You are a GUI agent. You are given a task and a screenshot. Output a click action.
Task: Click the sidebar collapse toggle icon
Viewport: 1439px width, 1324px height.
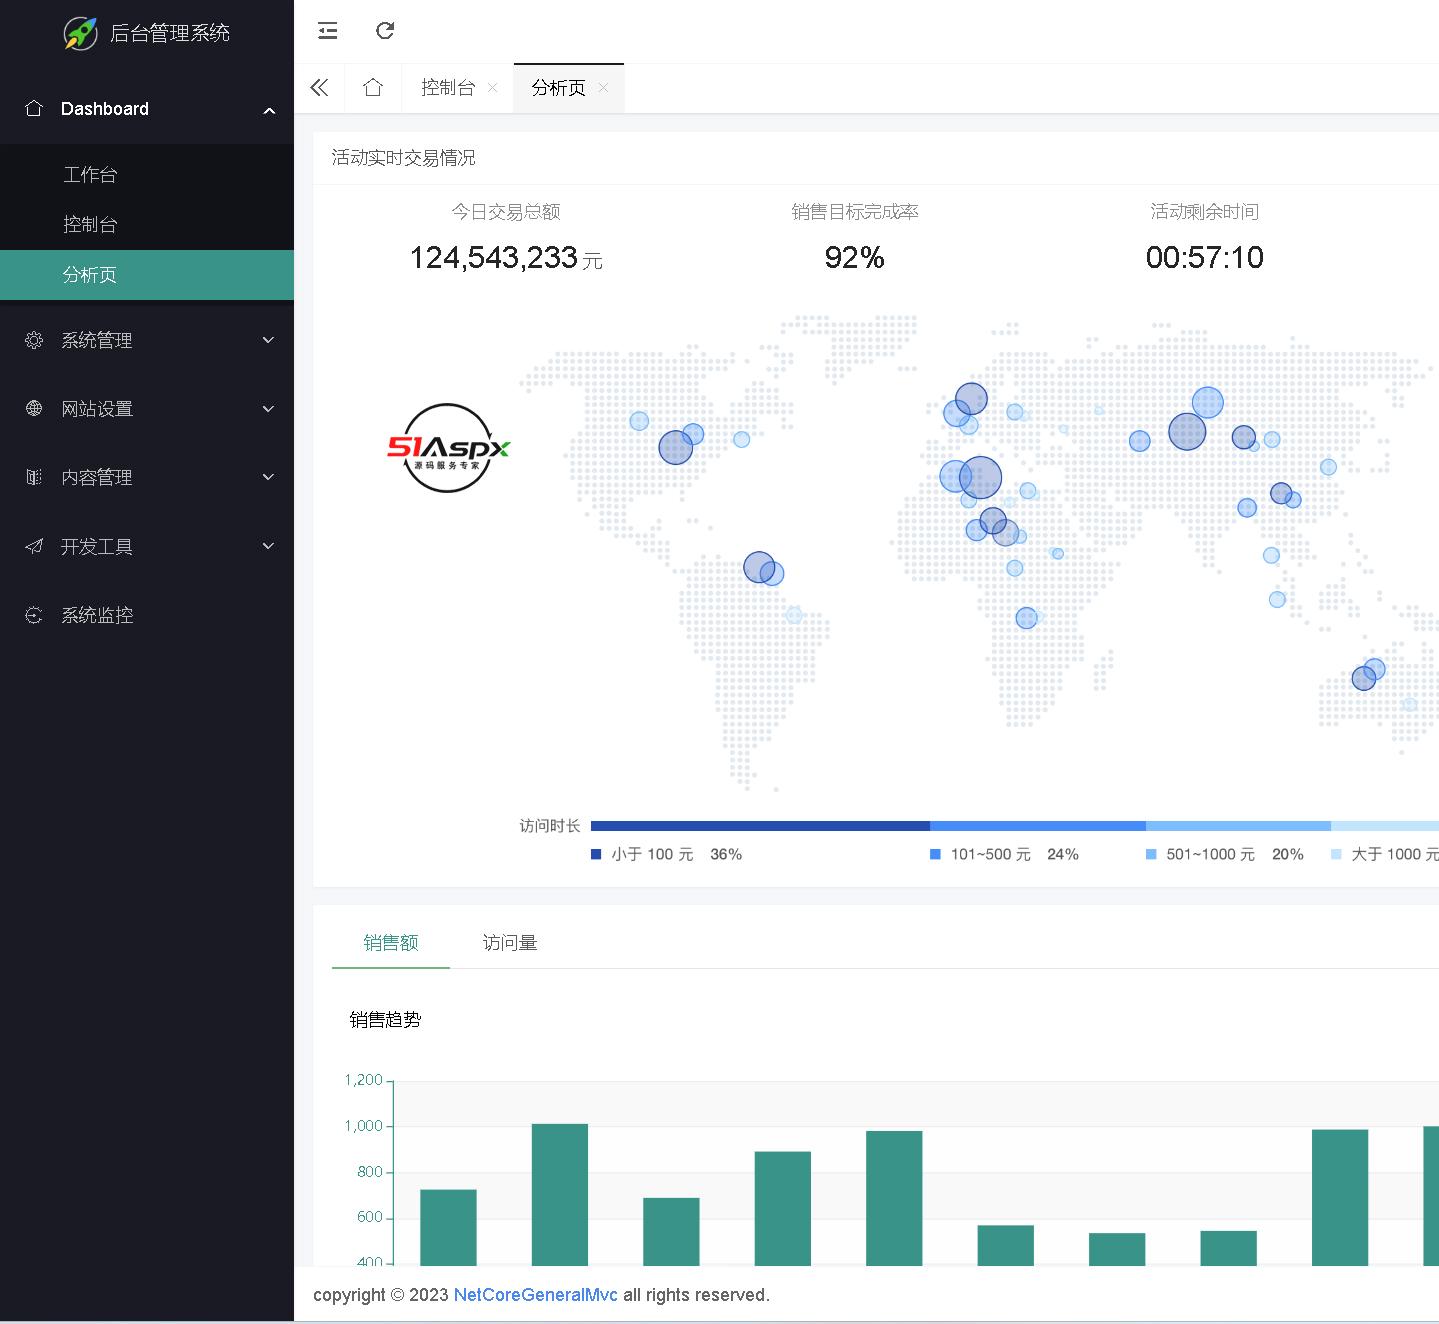(x=328, y=31)
